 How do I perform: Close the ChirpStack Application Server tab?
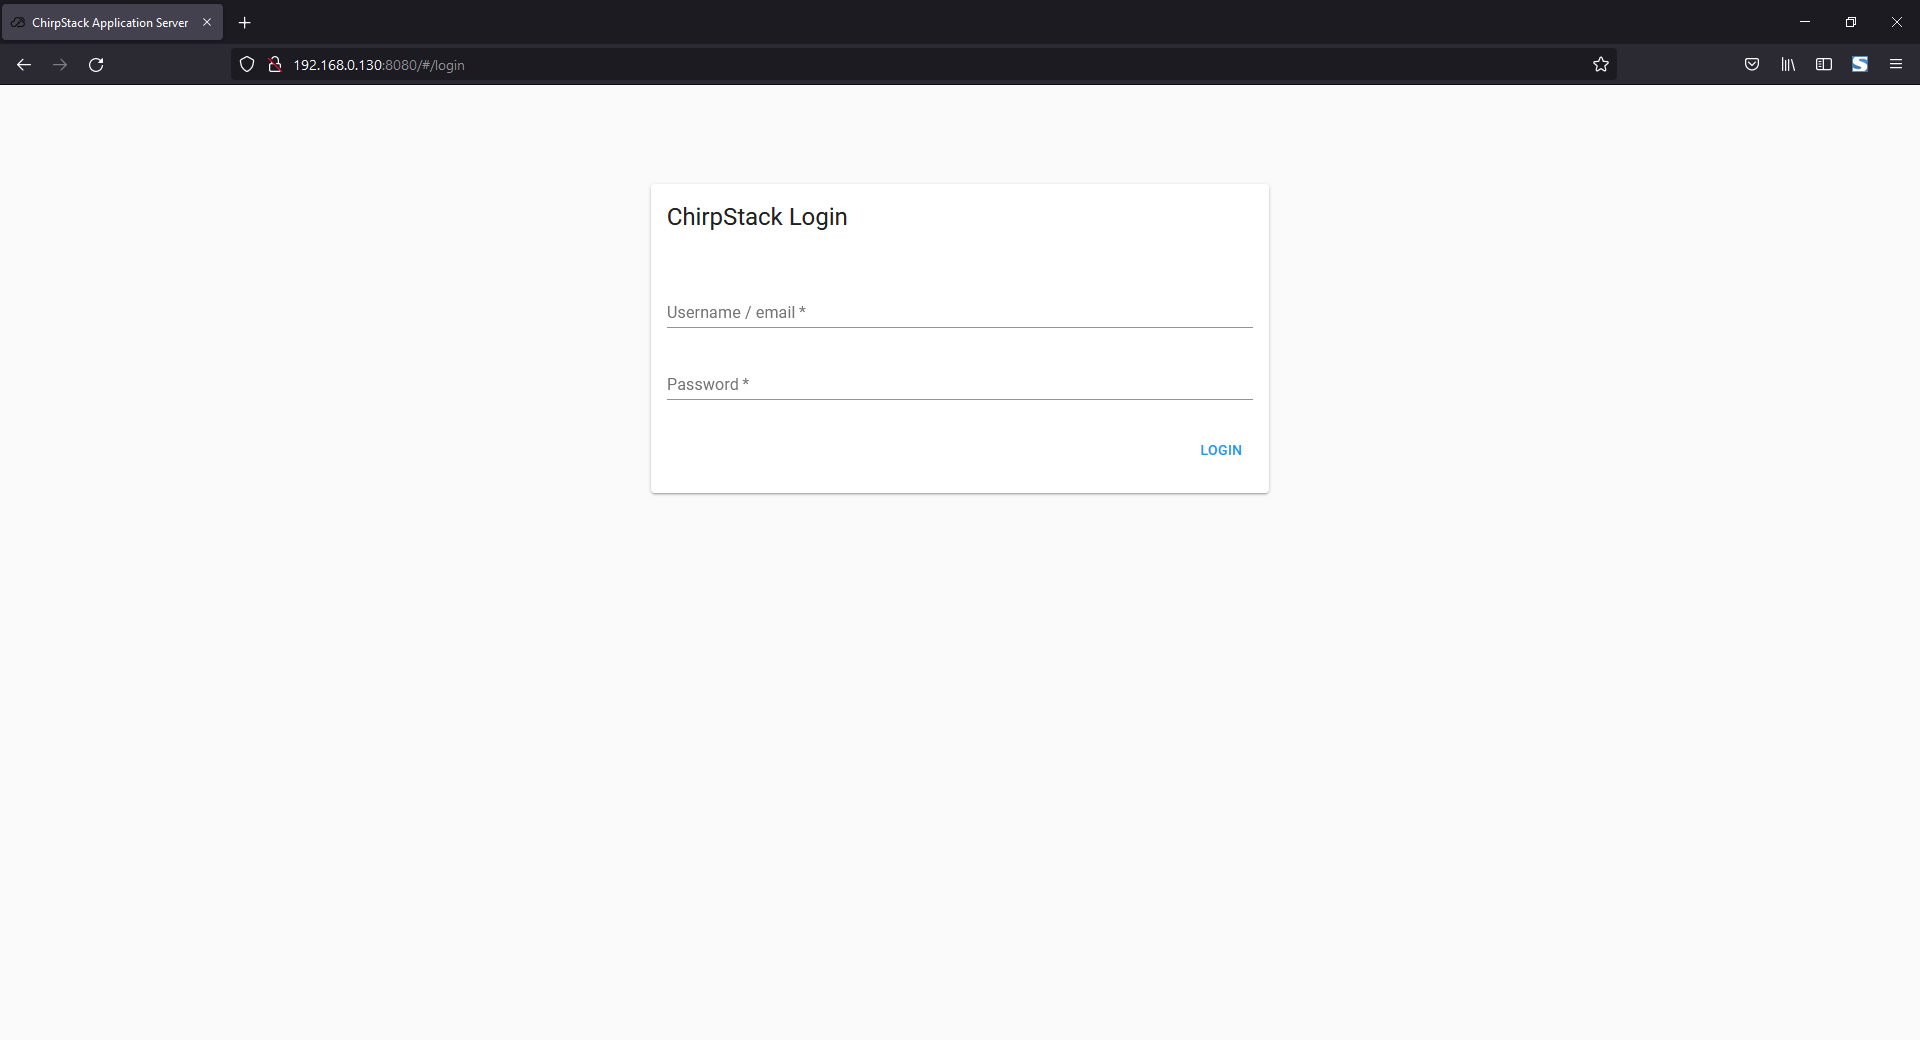[x=207, y=22]
